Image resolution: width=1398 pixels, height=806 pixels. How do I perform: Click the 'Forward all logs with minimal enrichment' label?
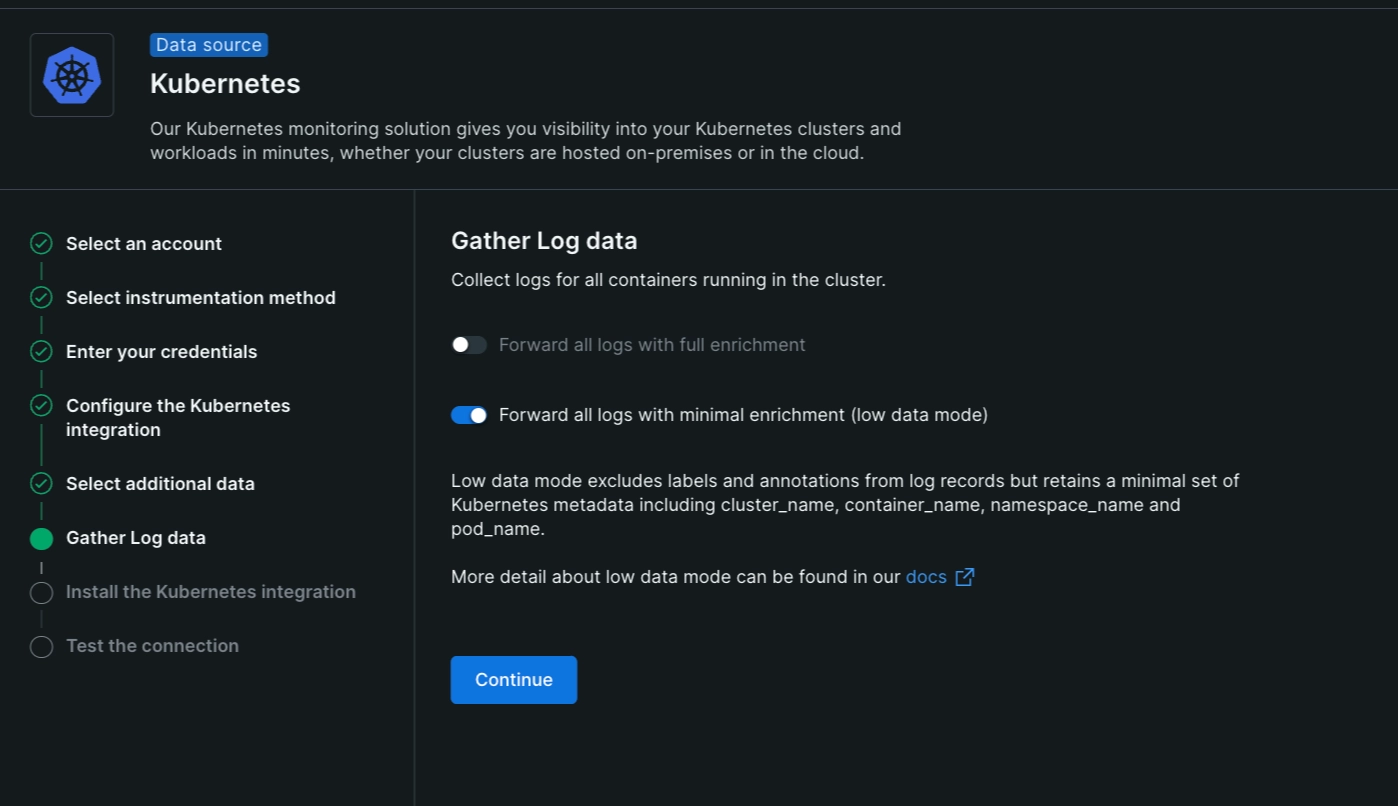[x=743, y=415]
